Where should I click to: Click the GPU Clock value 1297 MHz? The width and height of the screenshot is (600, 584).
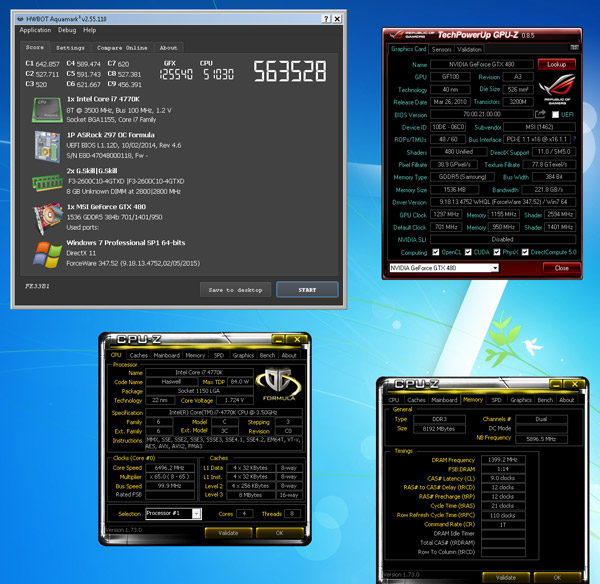(446, 214)
